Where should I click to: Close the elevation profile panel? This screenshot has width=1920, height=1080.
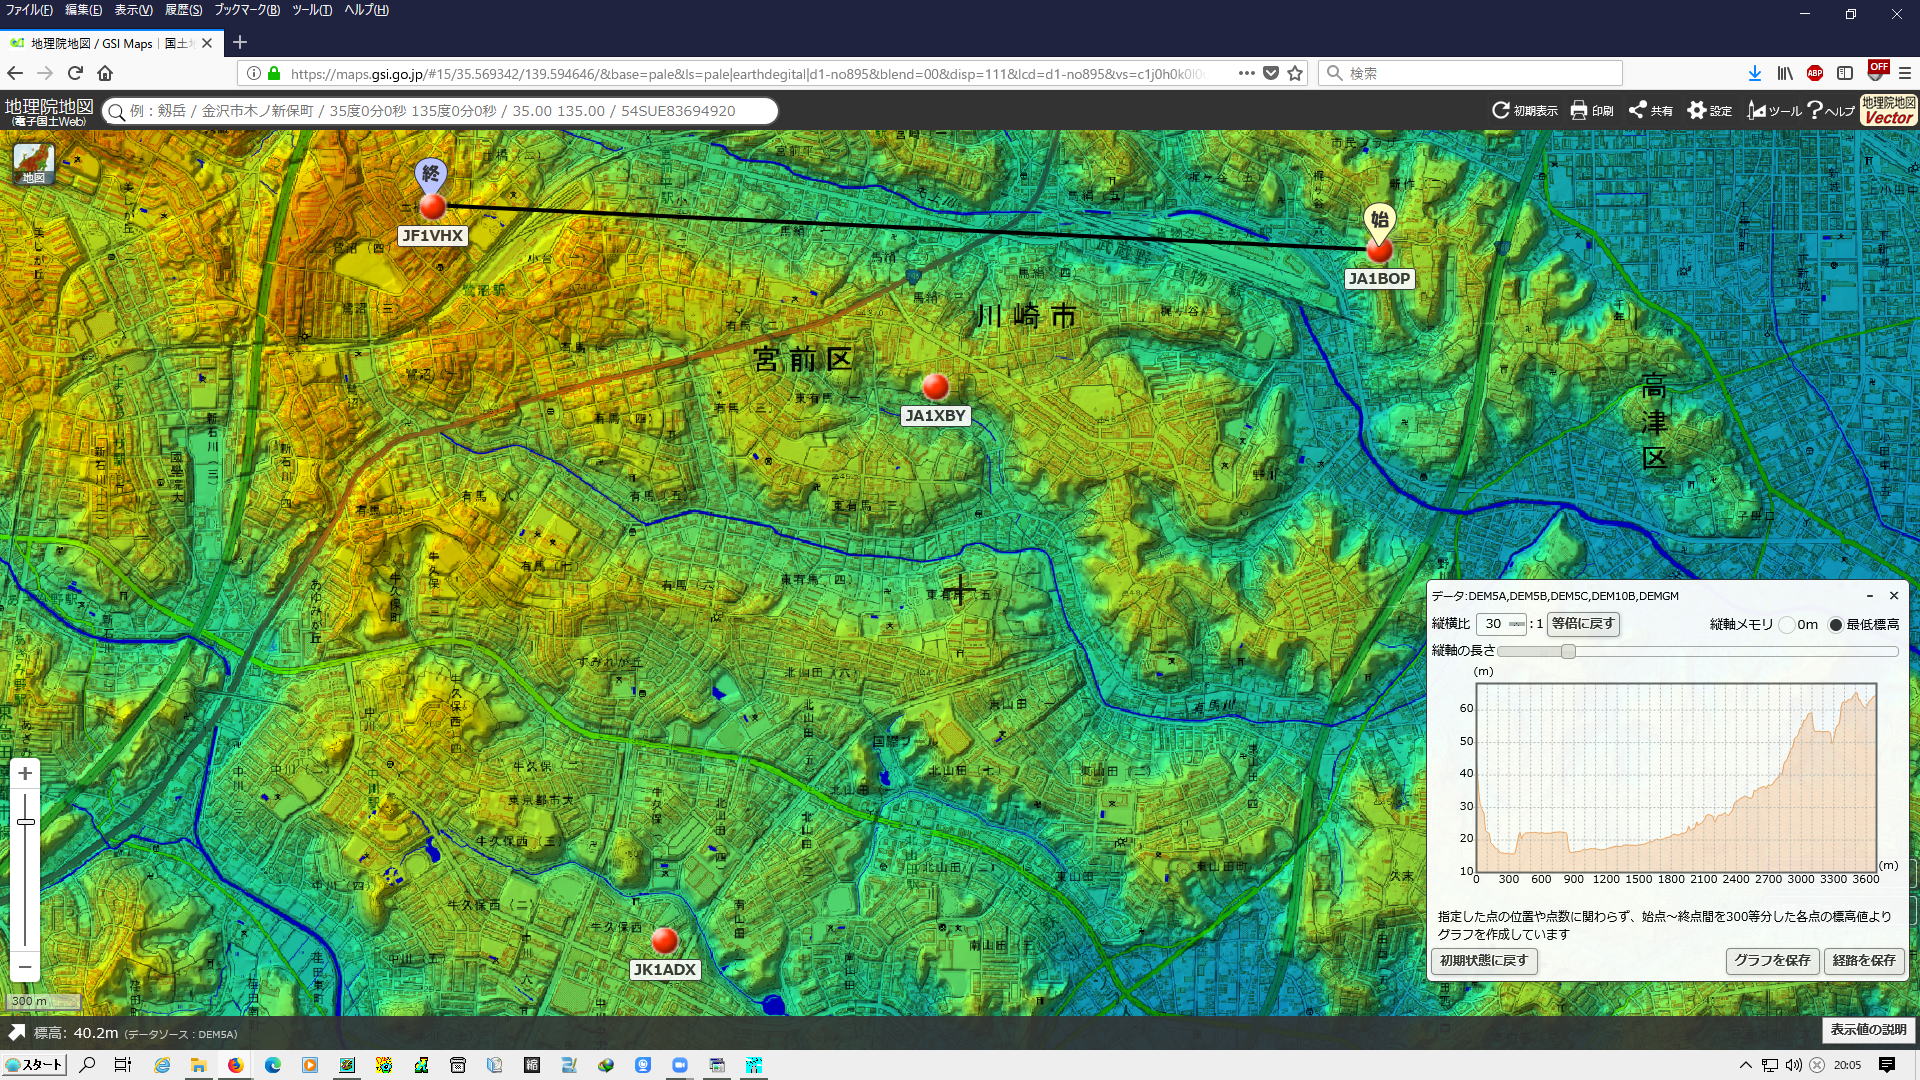tap(1893, 596)
